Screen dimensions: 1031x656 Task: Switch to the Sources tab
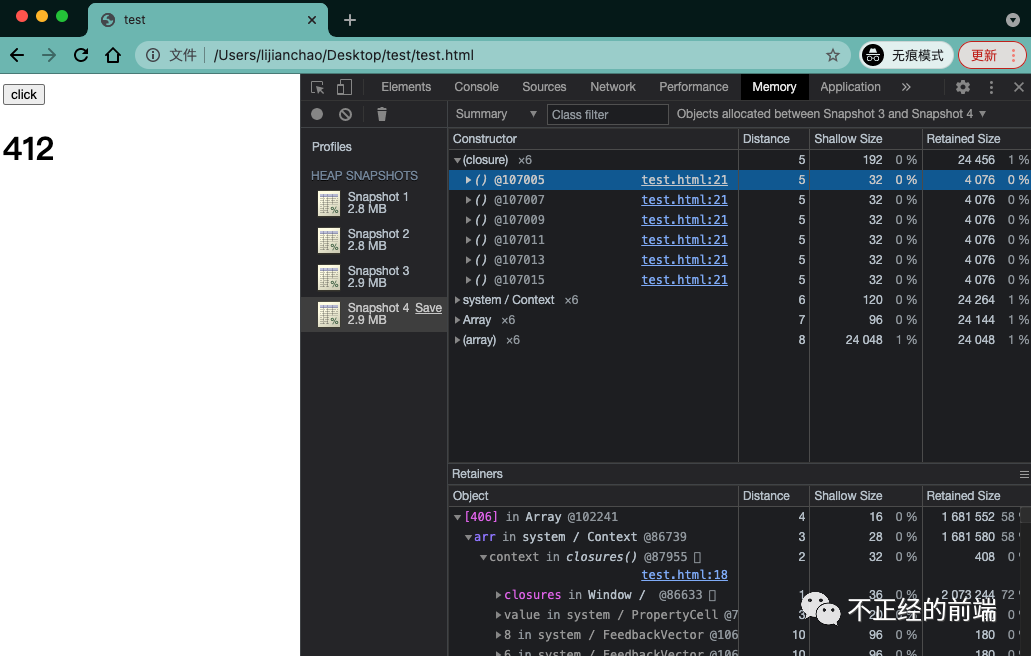544,87
